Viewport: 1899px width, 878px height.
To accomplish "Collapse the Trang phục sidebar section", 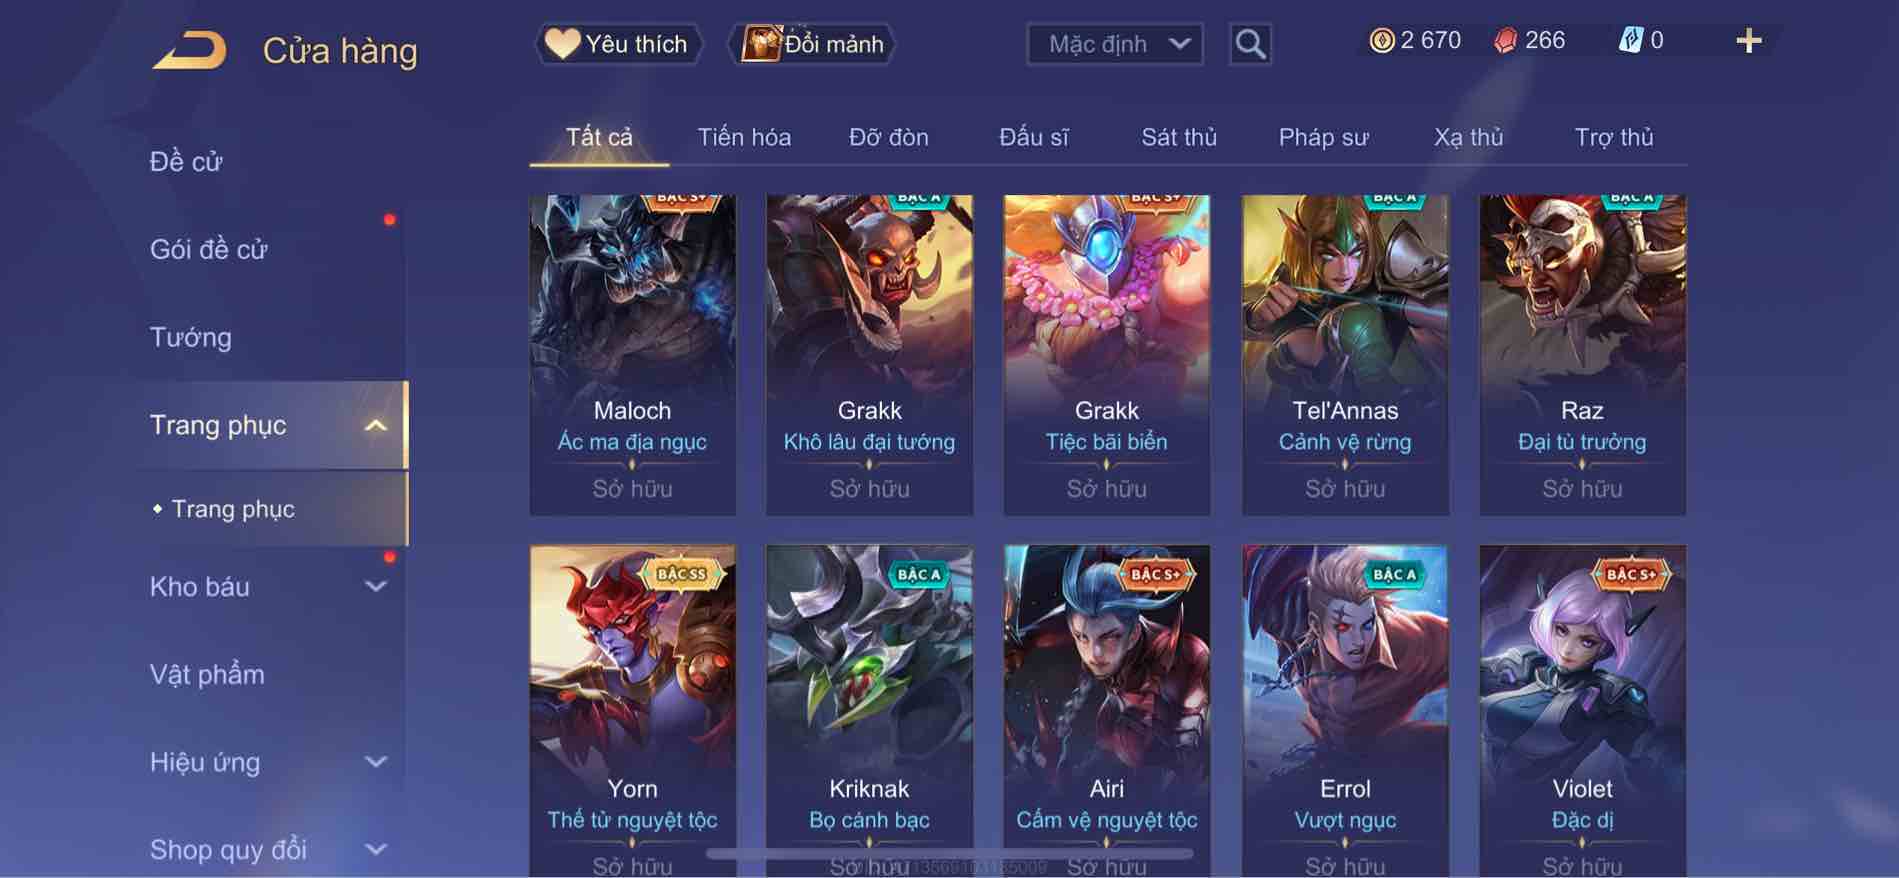I will click(376, 425).
